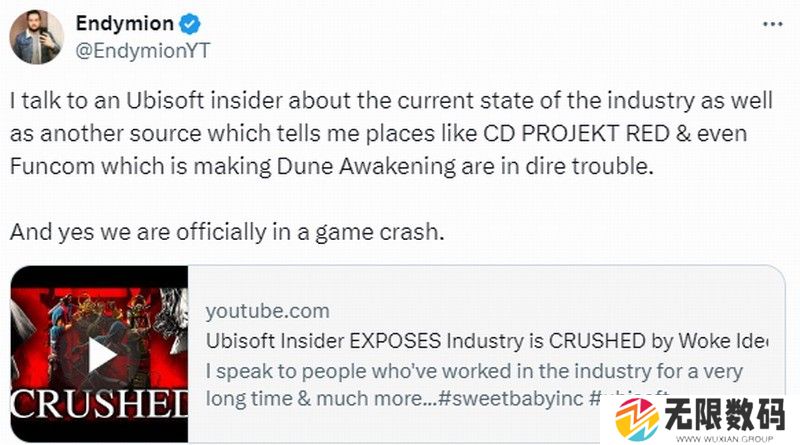Click the card description starting "I speak to people"
800x445 pixels.
coord(475,372)
